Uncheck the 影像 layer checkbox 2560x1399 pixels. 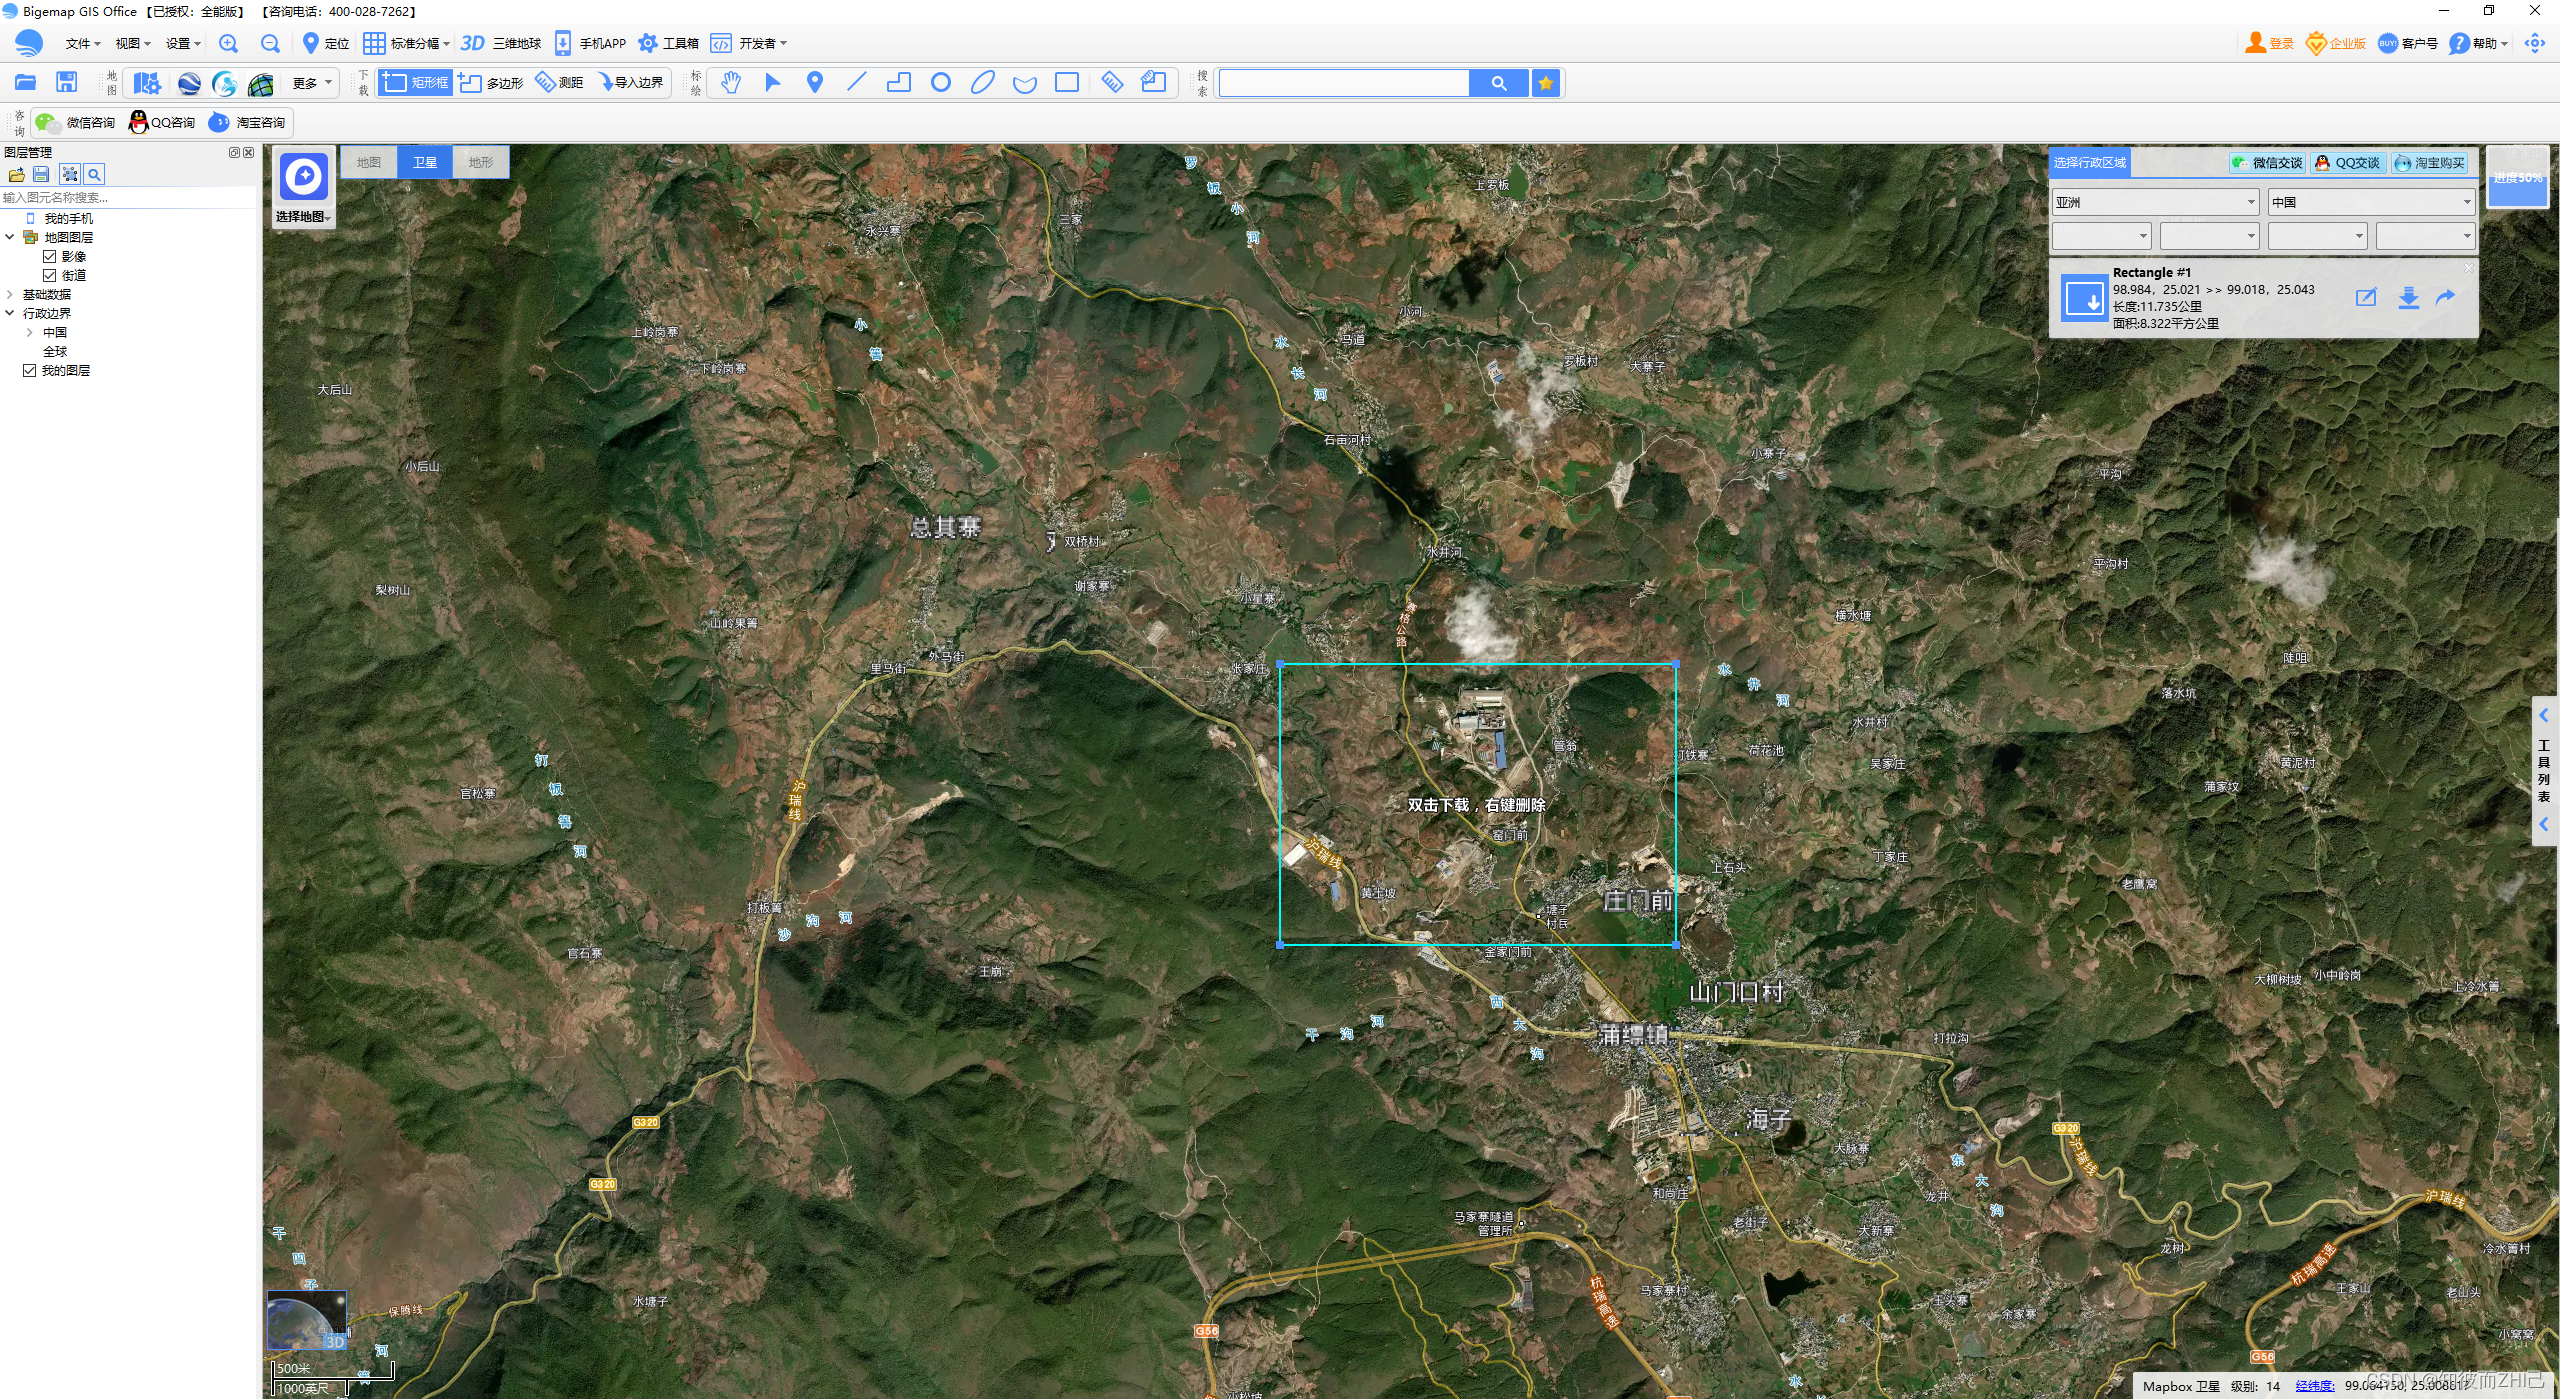[x=49, y=257]
